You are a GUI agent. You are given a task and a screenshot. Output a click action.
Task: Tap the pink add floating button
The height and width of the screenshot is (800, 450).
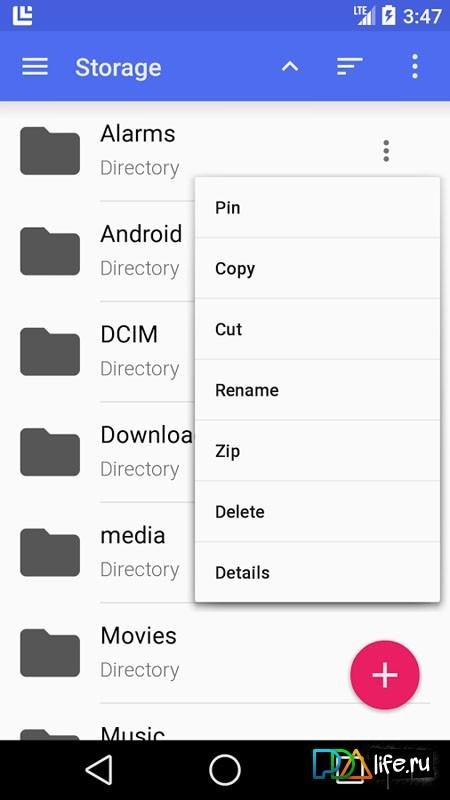click(x=385, y=675)
